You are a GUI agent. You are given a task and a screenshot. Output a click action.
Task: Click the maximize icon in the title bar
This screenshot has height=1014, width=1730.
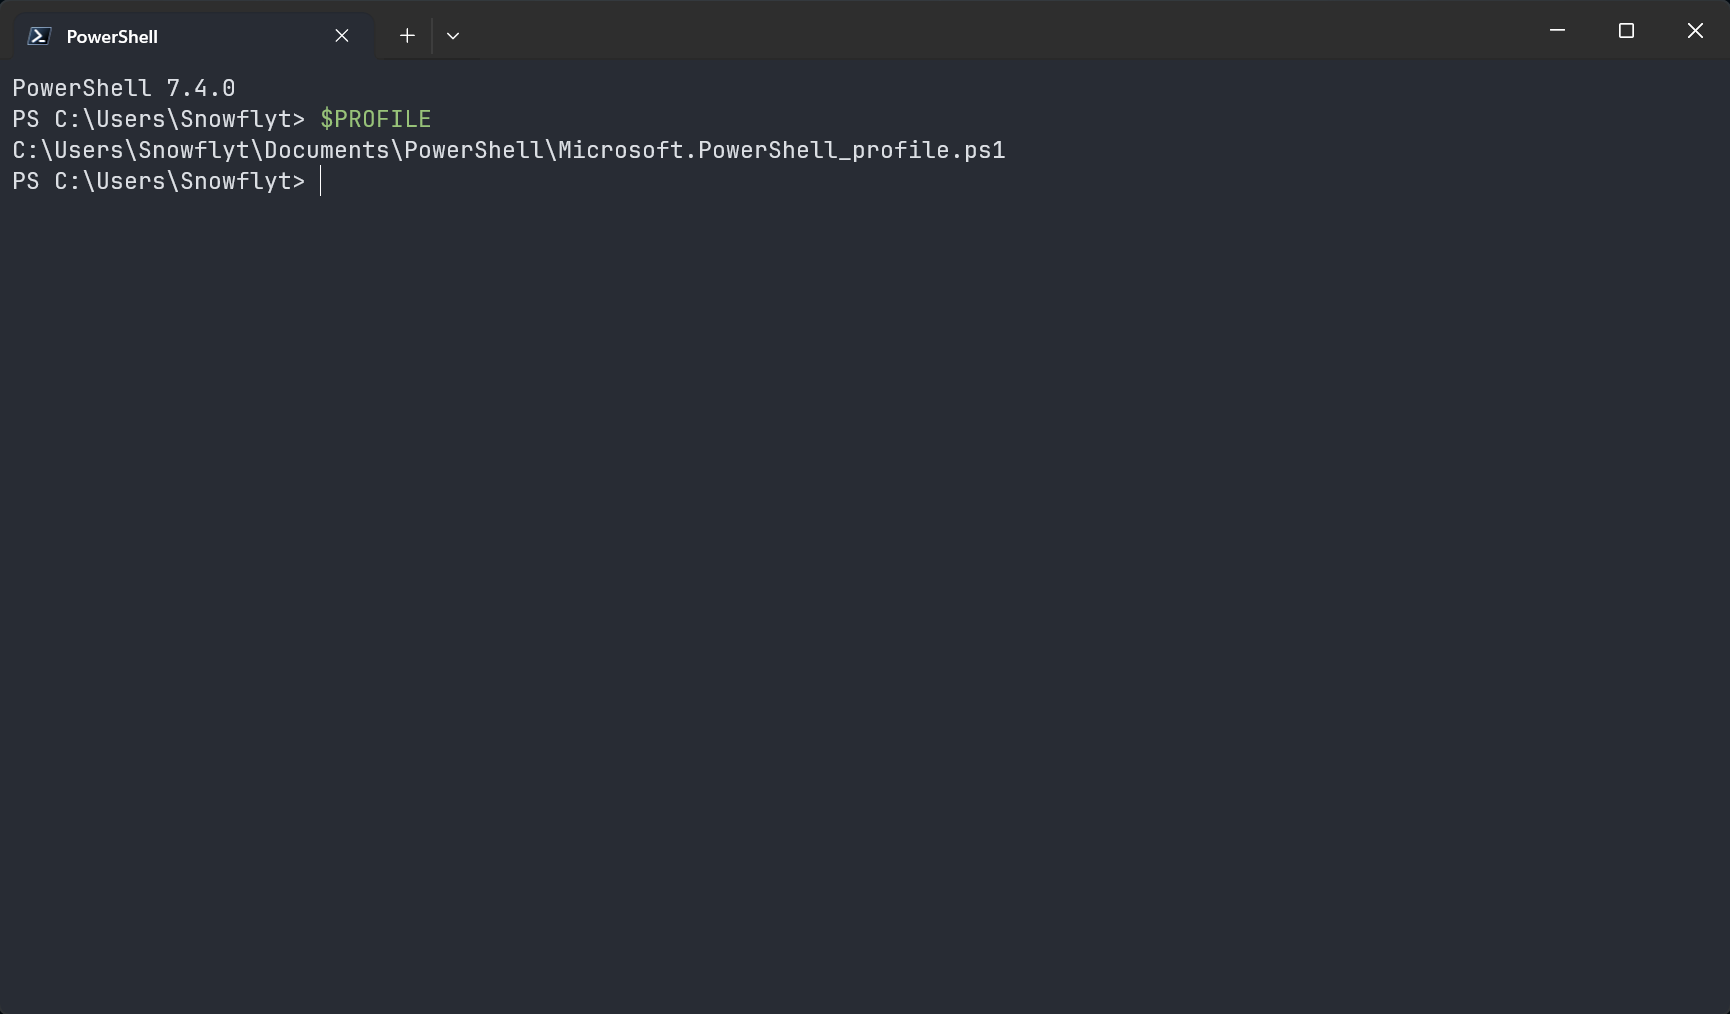(1626, 30)
